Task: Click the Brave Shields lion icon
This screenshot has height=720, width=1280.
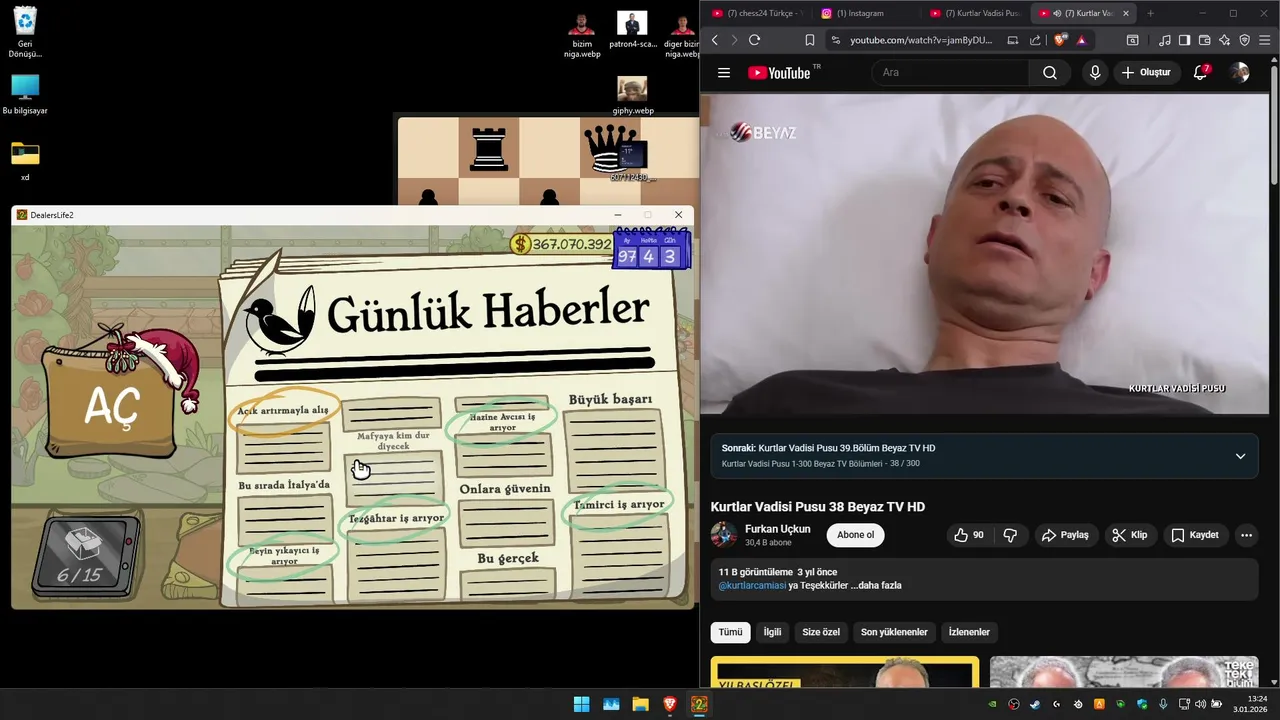Action: click(x=1061, y=40)
